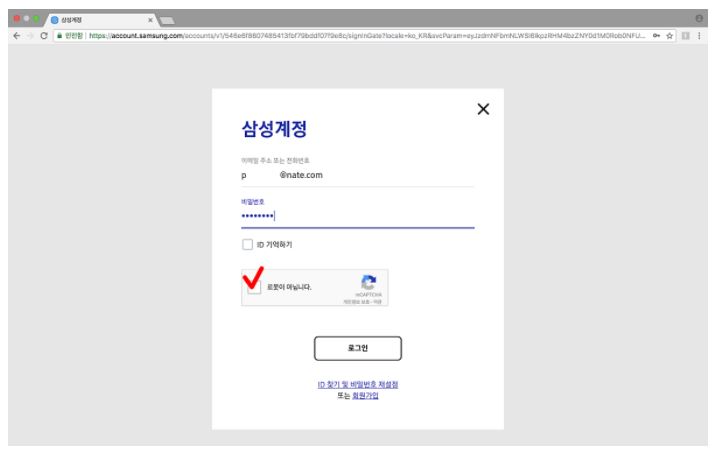Click the green secure padlock icon
The width and height of the screenshot is (718, 455).
(60, 36)
